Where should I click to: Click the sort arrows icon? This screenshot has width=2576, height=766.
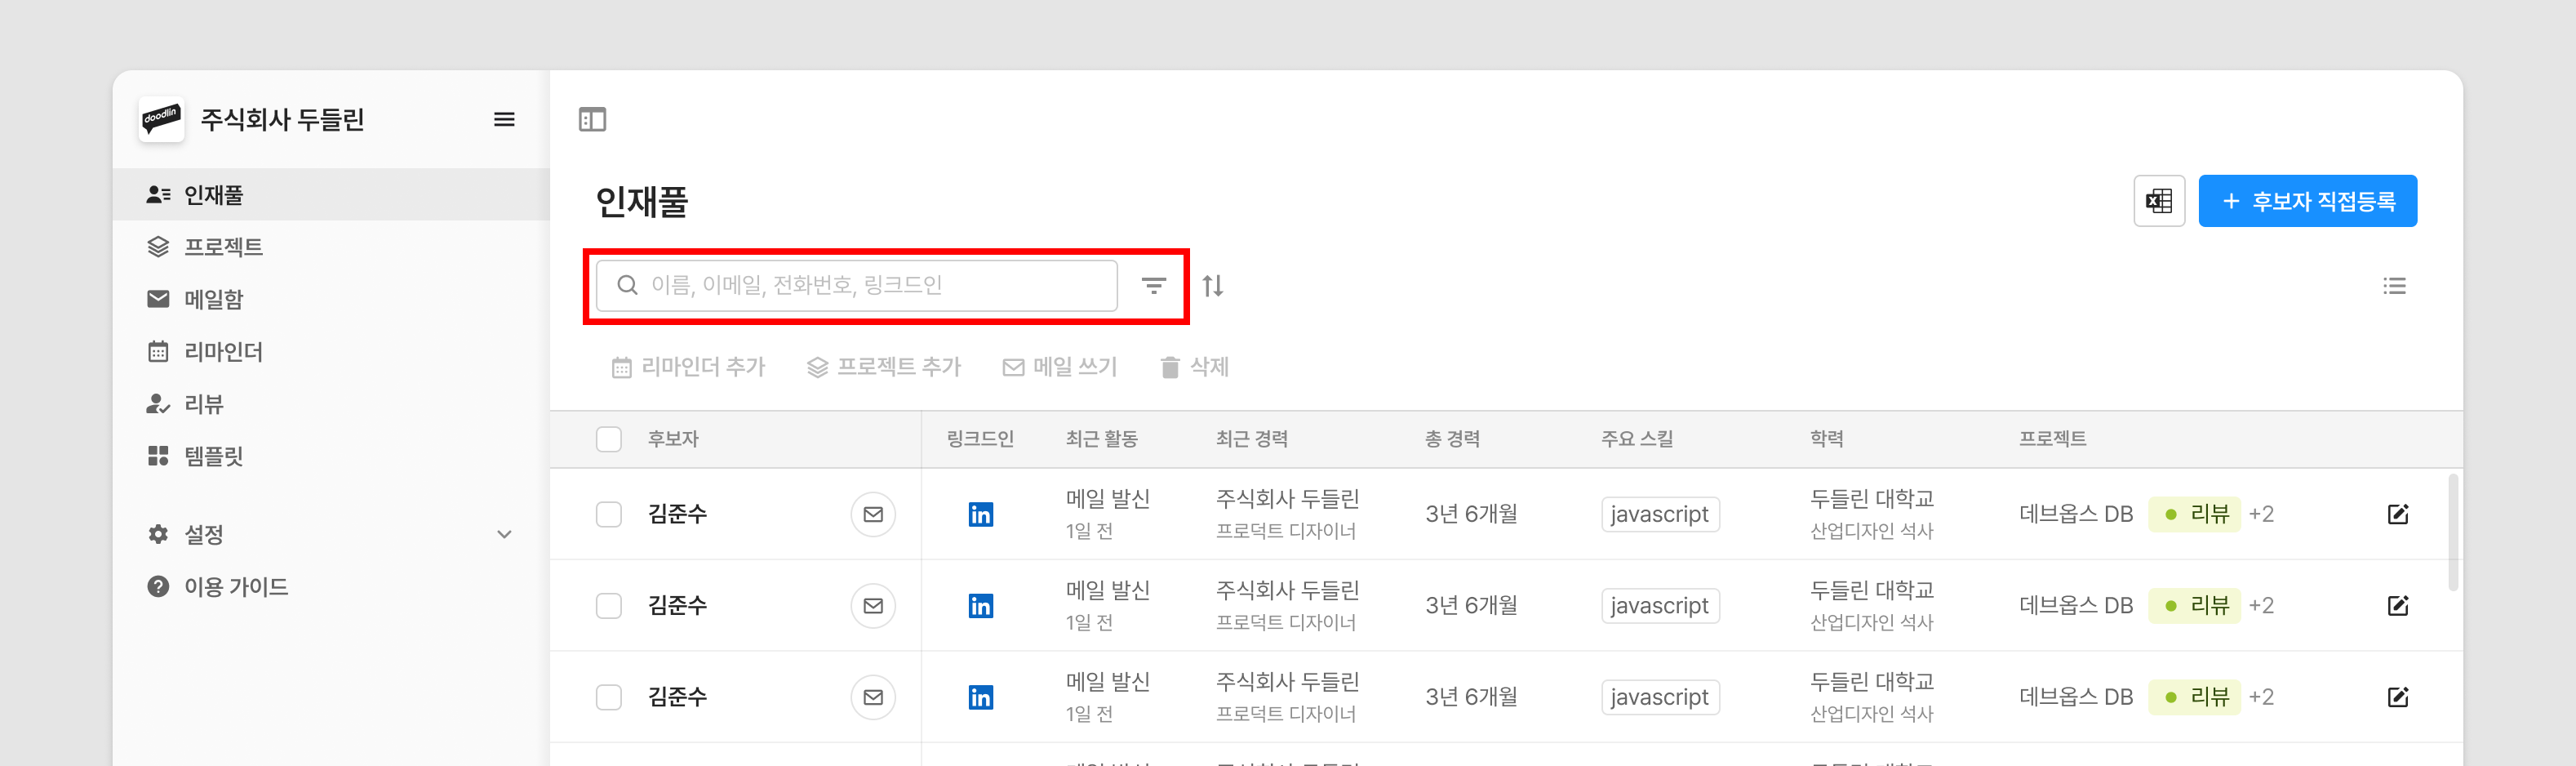(x=1213, y=286)
